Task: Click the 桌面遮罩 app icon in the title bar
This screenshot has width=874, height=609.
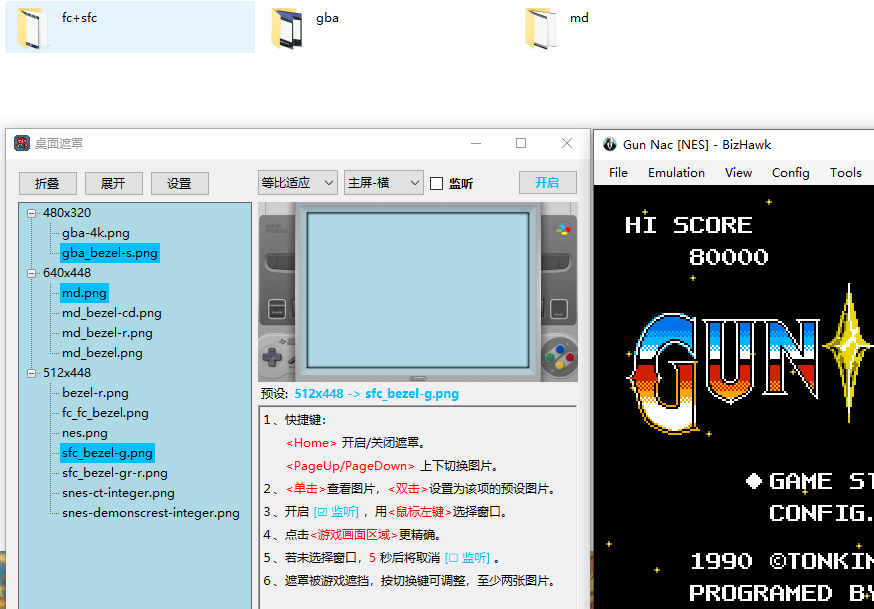Action: 22,144
